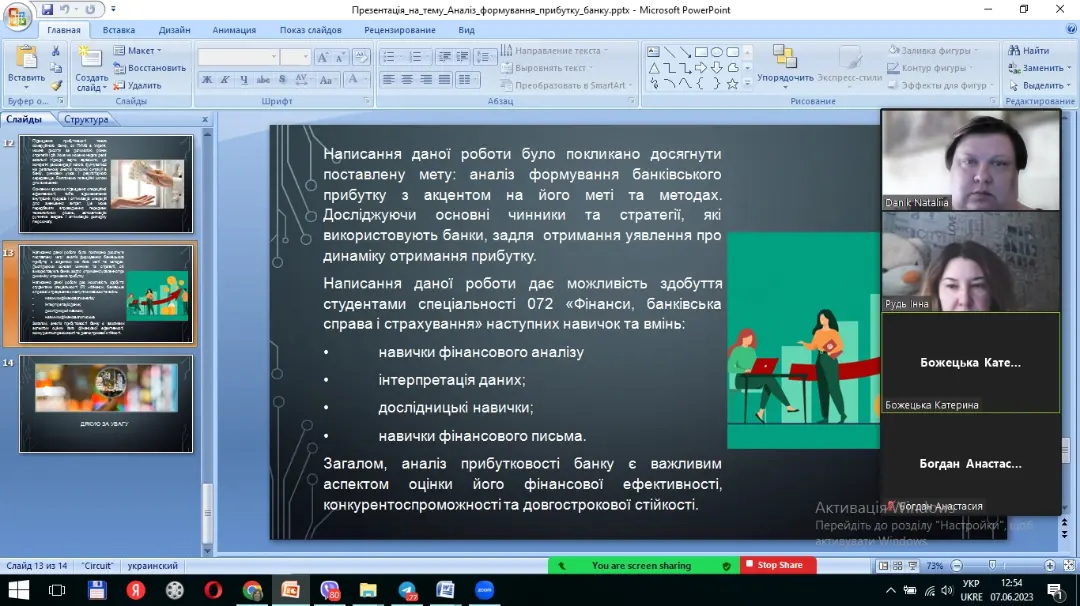
Task: Switch to the Вставка ribbon tab
Action: point(119,30)
